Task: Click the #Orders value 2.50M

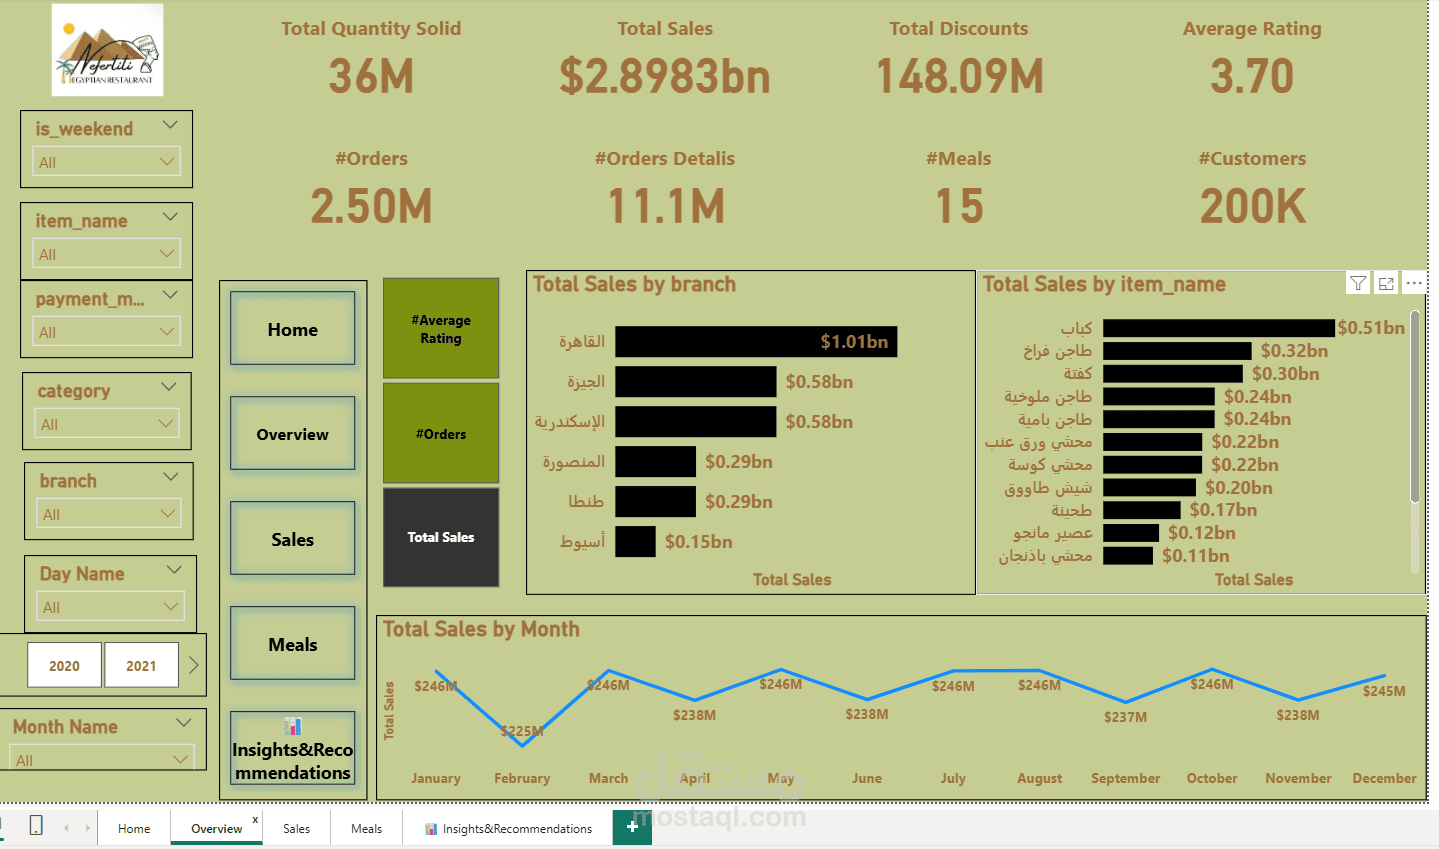Action: 371,206
